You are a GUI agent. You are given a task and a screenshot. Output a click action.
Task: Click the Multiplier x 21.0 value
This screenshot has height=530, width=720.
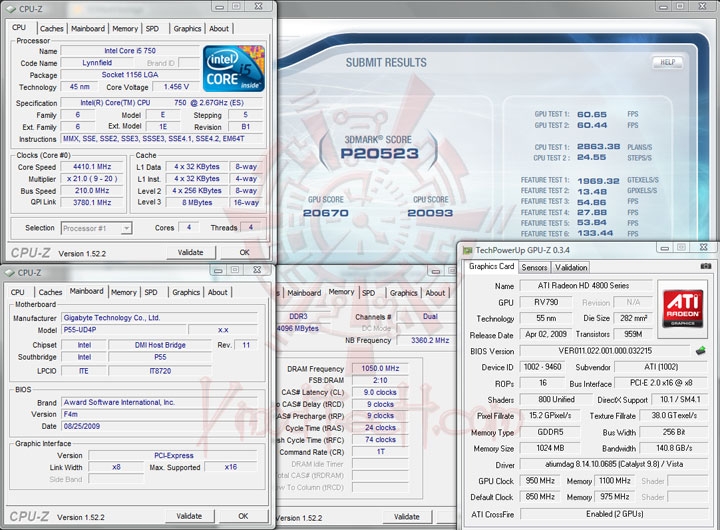92,179
